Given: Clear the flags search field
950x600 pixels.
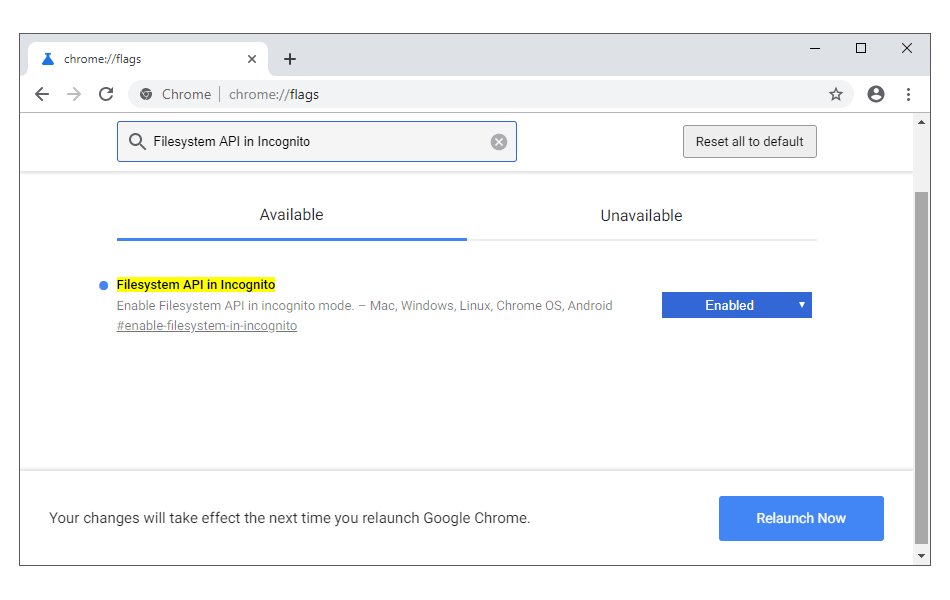Looking at the screenshot, I should [x=499, y=142].
